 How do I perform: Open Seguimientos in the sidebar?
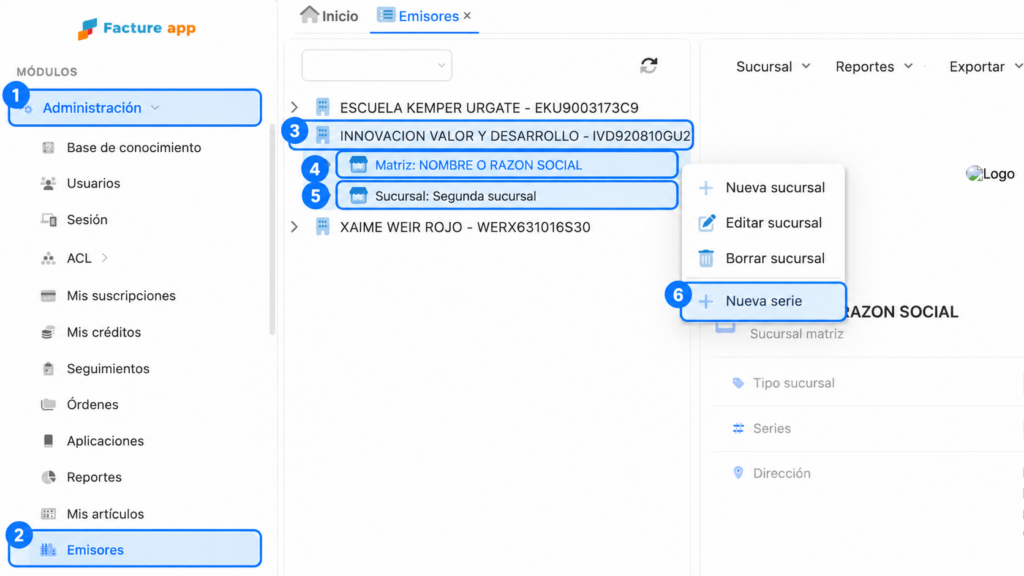pyautogui.click(x=108, y=369)
